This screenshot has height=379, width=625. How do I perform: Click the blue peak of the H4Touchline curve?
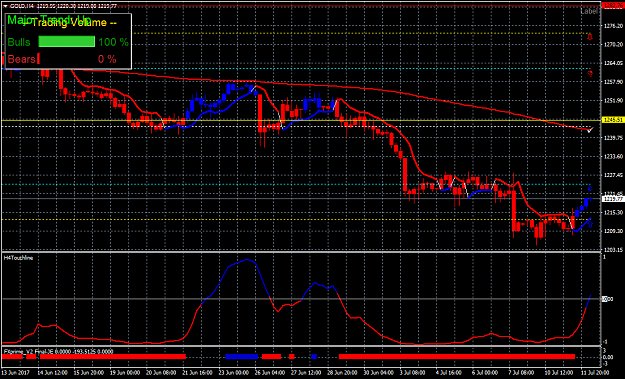(247, 260)
